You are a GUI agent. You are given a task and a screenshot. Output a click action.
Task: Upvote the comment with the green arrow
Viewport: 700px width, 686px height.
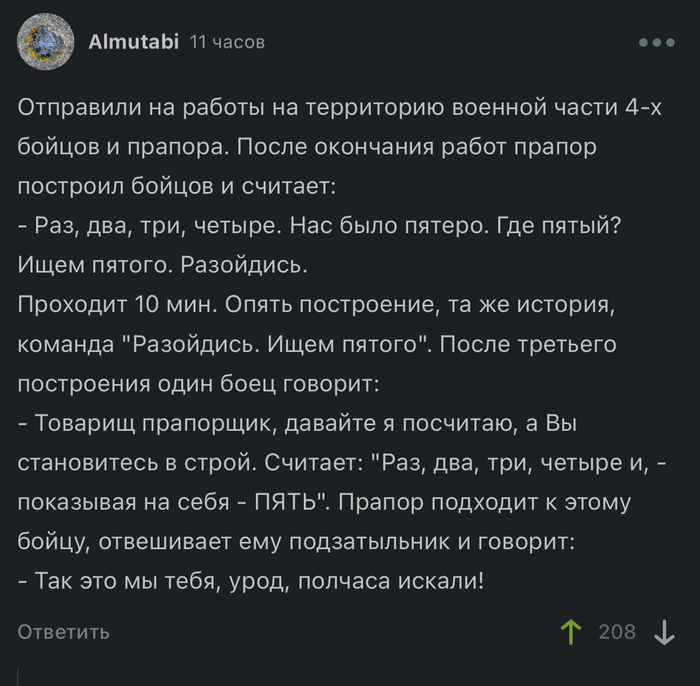click(571, 632)
